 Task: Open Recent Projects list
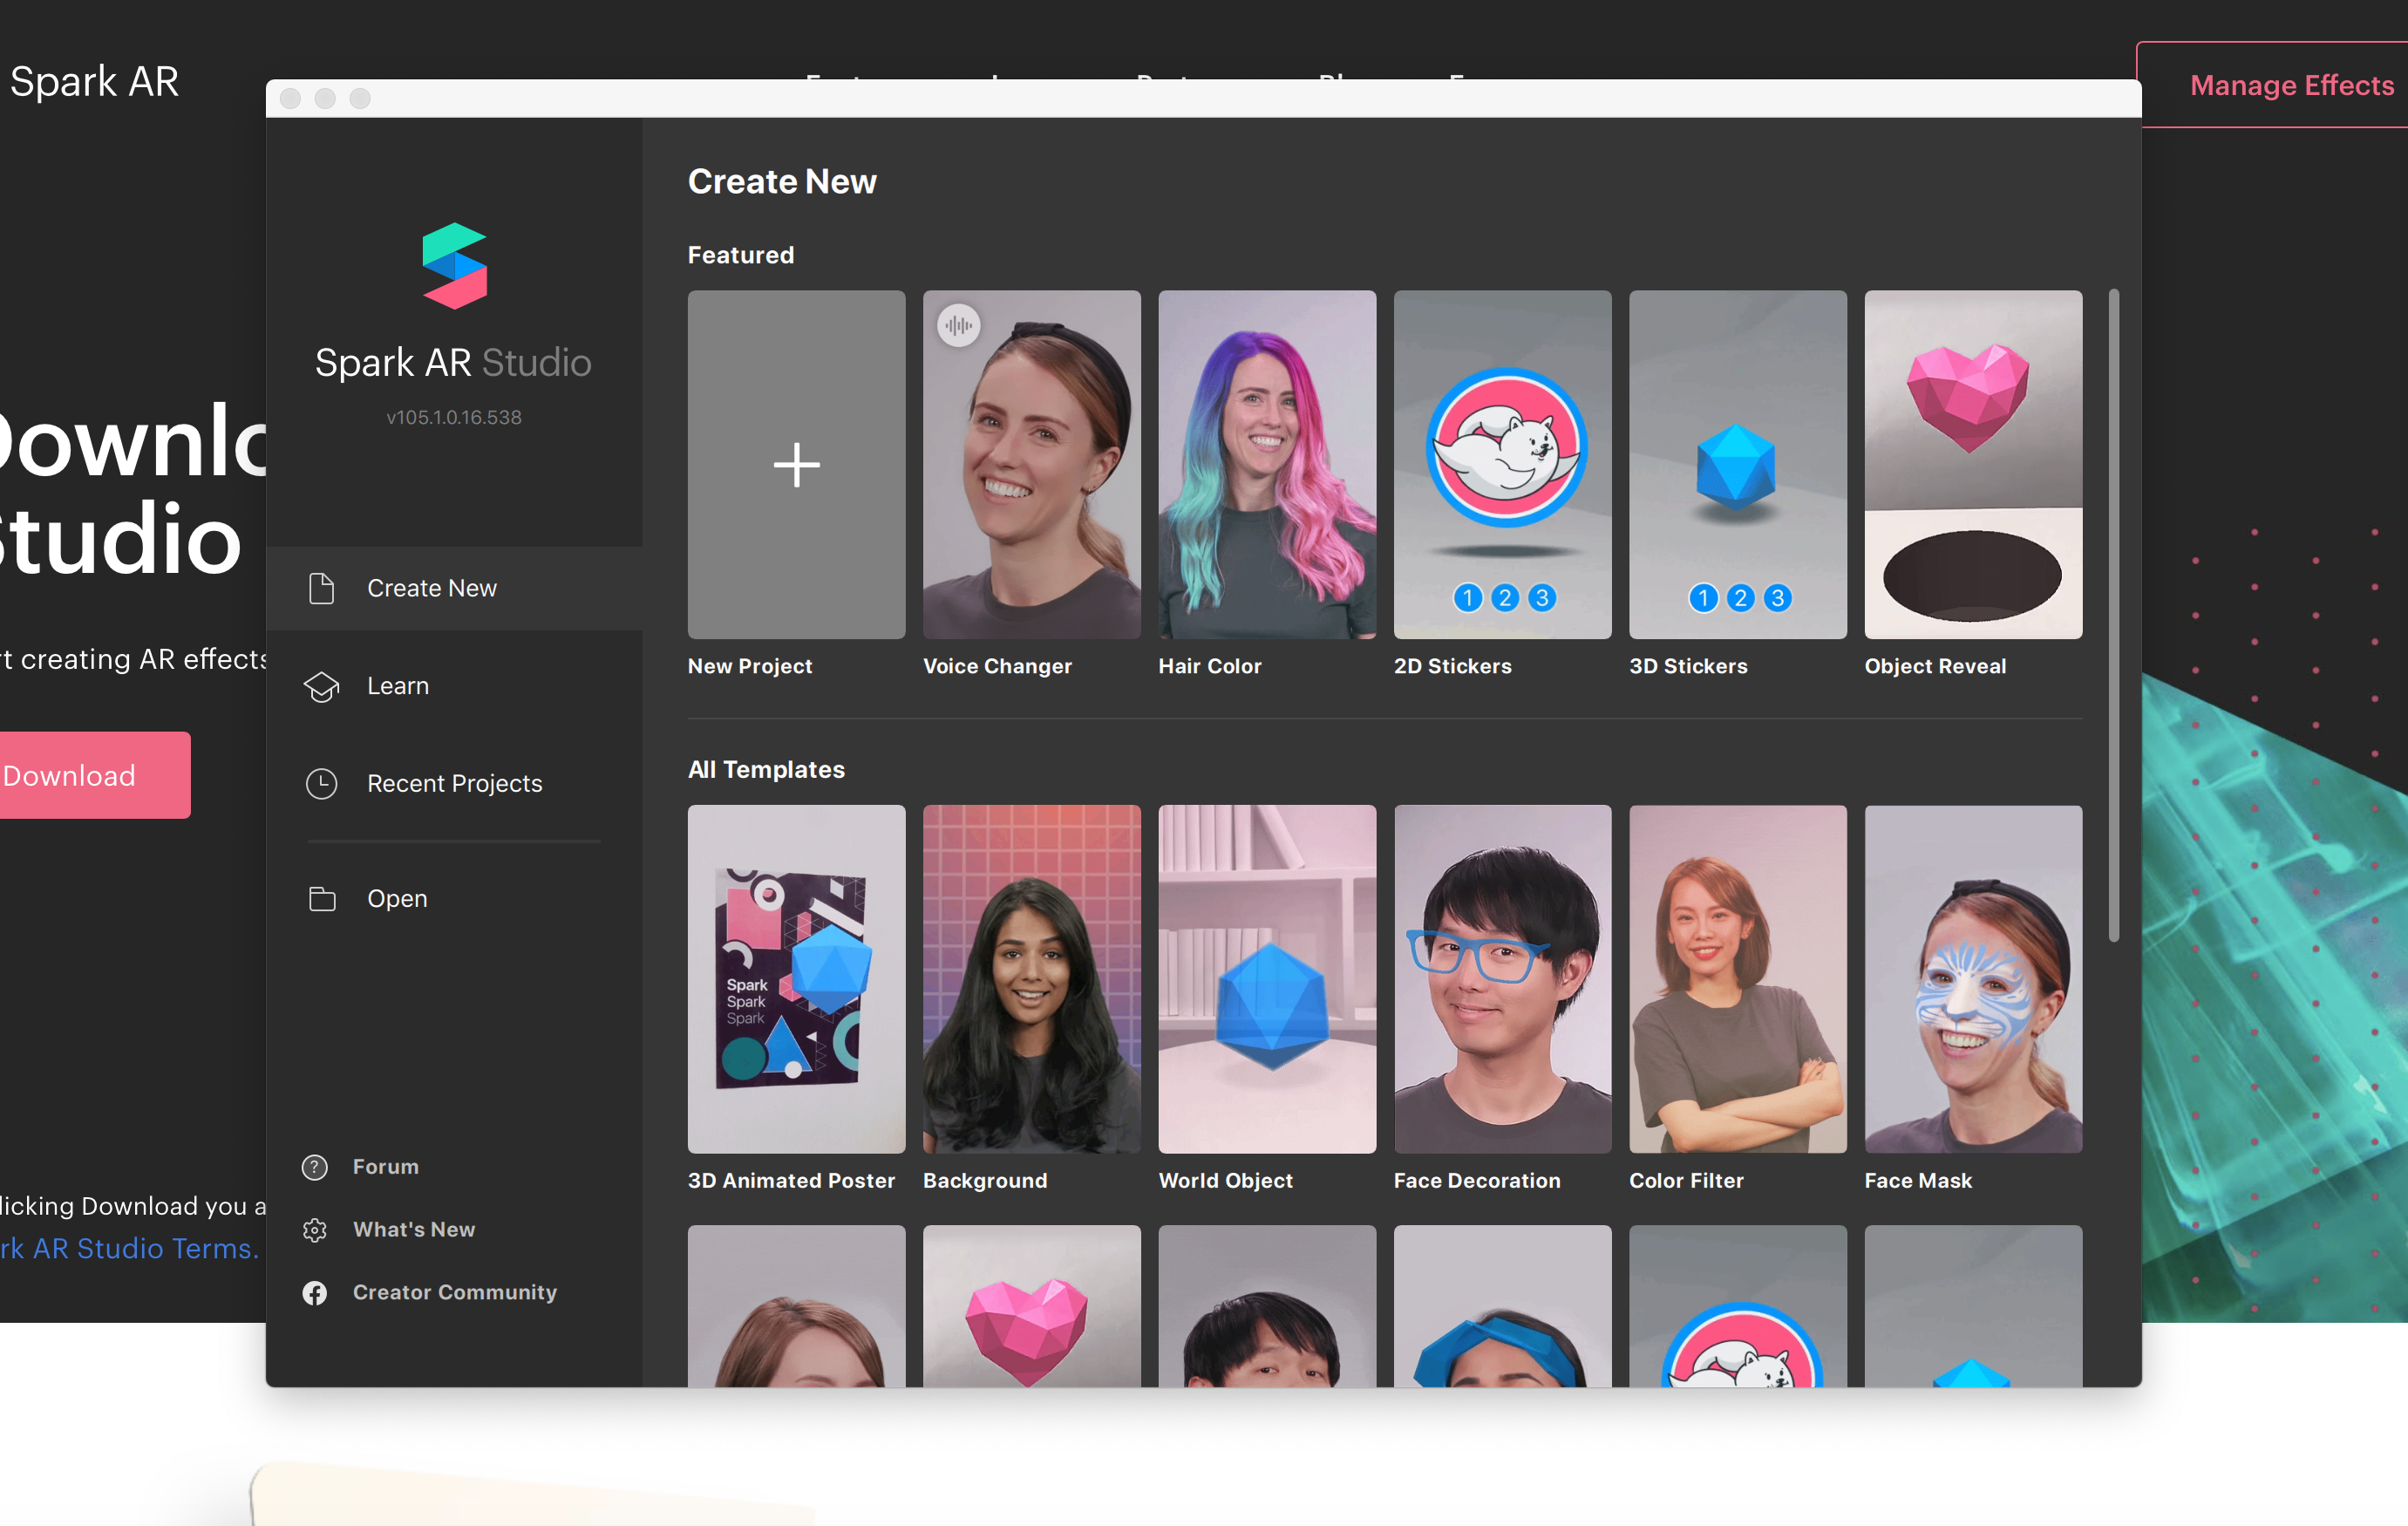tap(454, 783)
